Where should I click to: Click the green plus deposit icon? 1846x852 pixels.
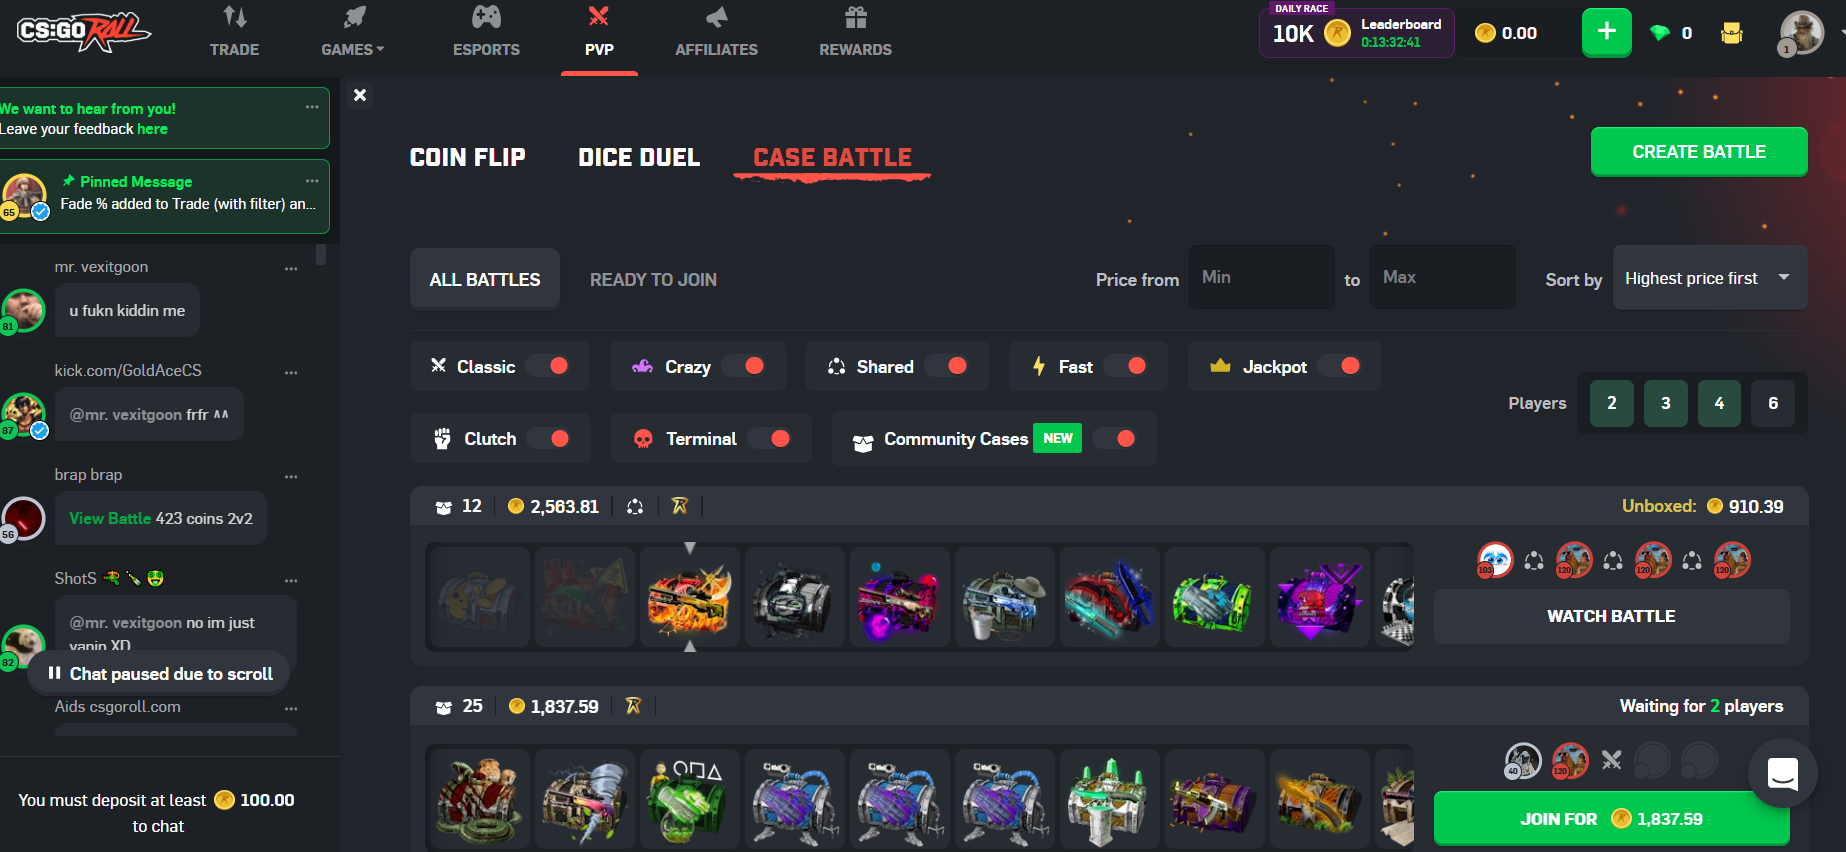(1606, 32)
